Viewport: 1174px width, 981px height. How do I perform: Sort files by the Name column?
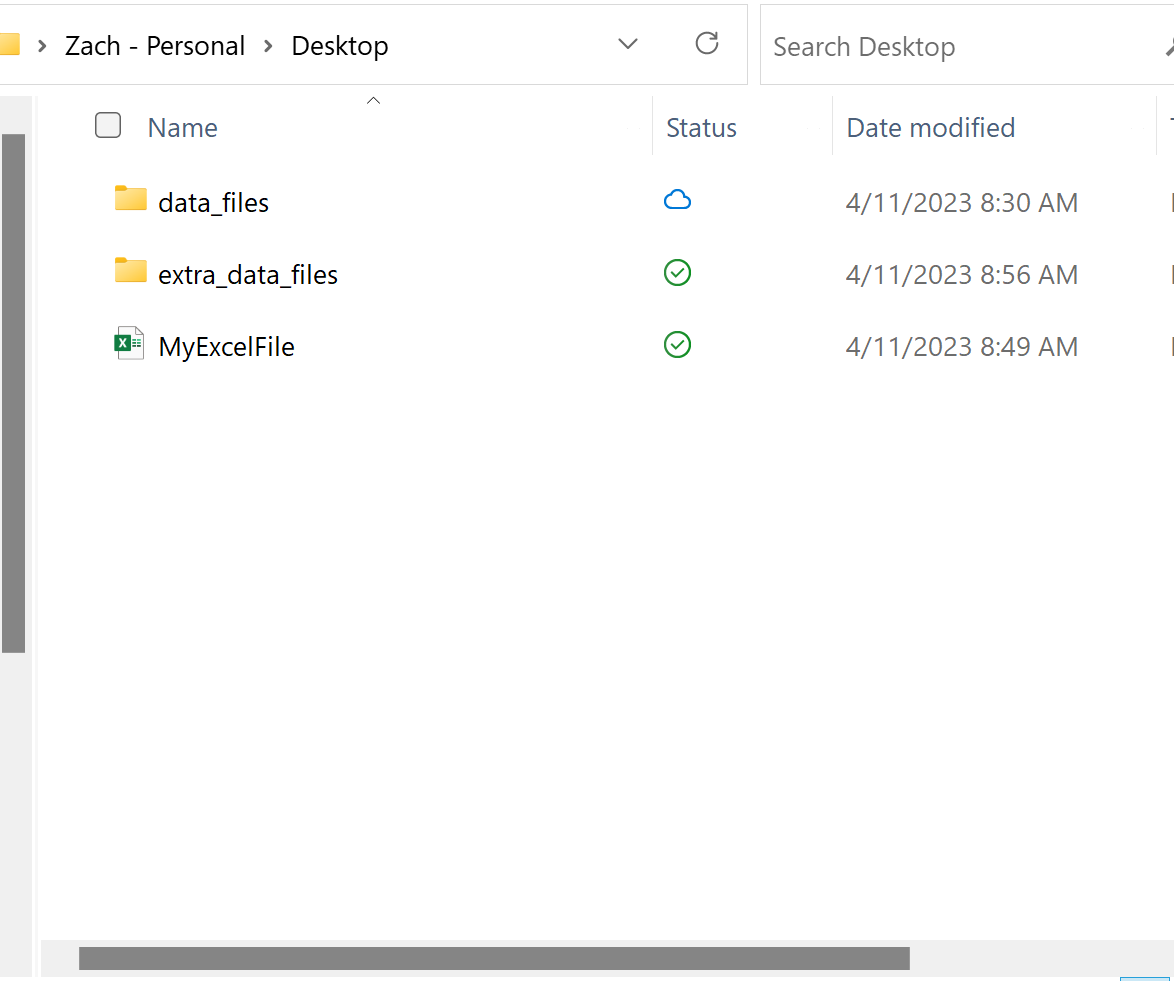[x=182, y=128]
